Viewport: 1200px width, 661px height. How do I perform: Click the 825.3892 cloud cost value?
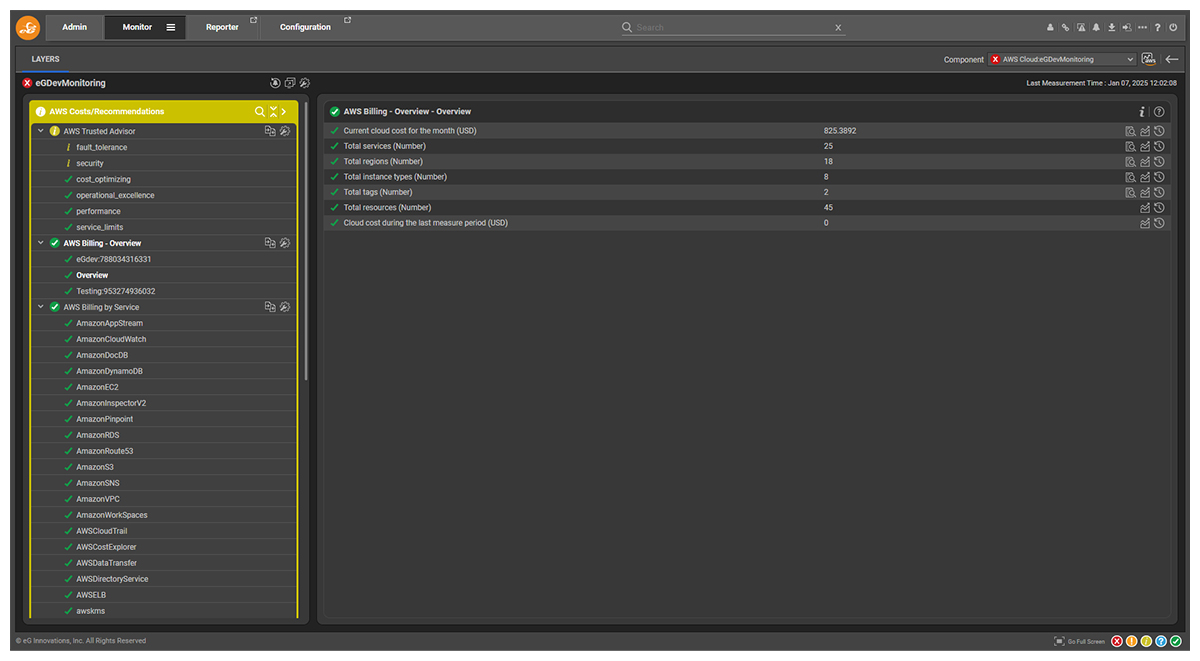point(840,131)
